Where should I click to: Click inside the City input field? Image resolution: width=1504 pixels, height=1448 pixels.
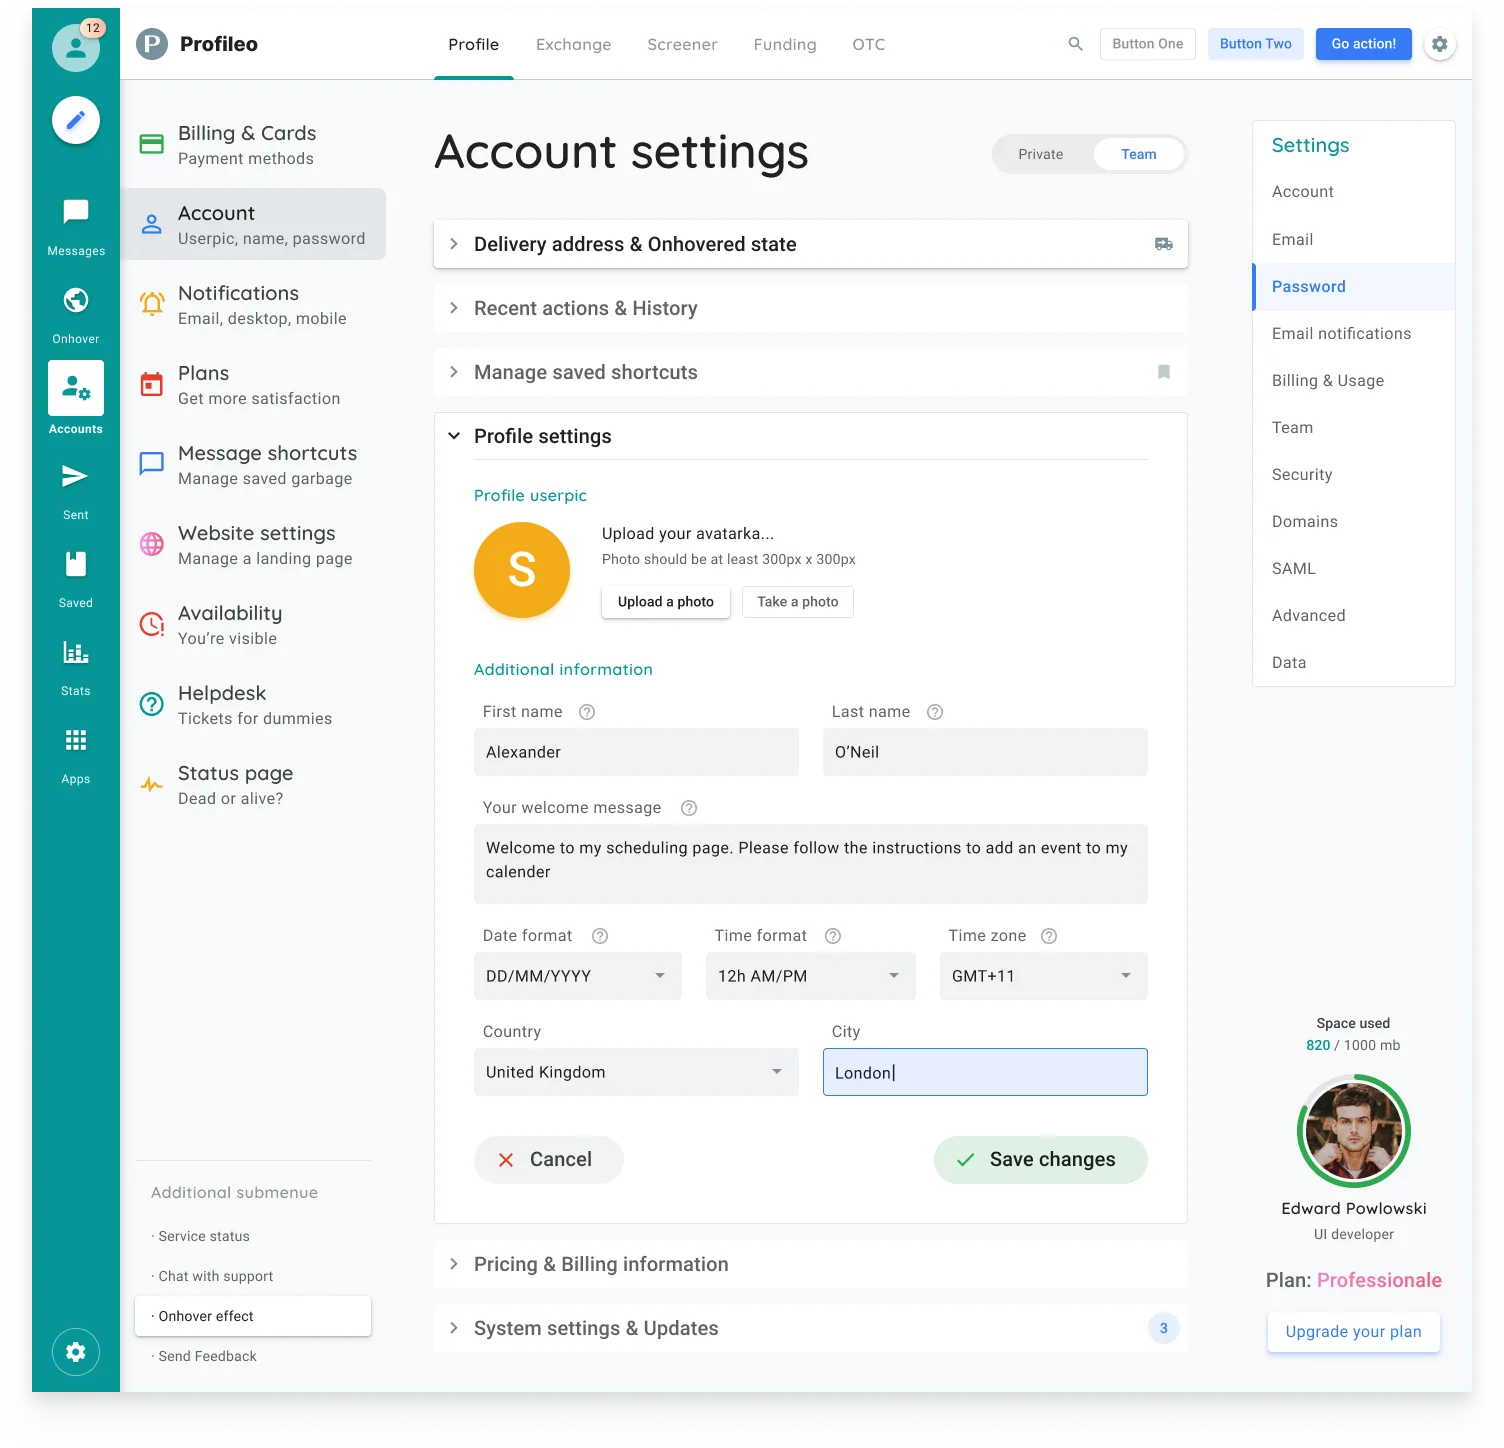[984, 1071]
